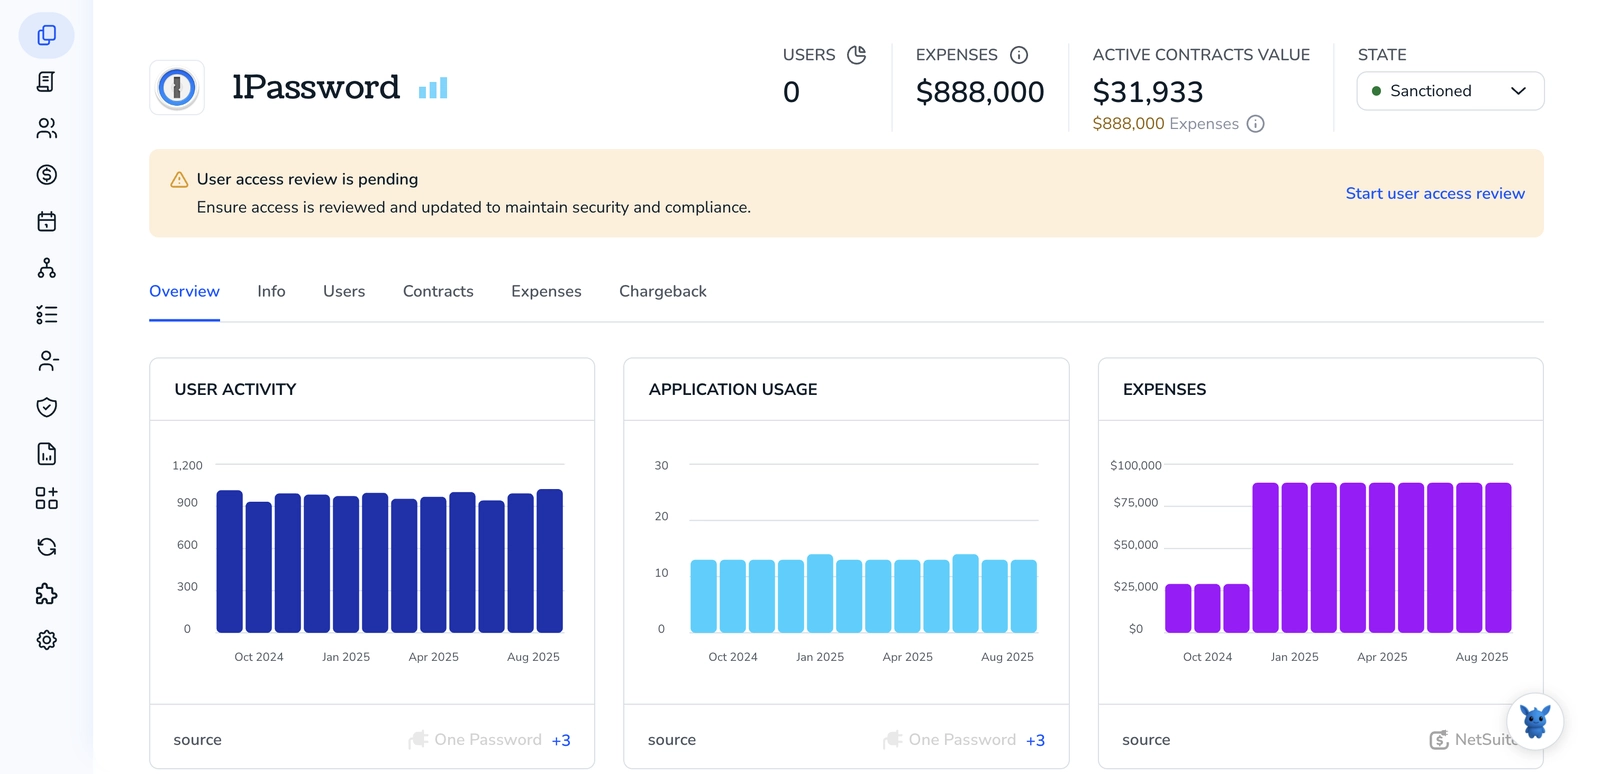Click the USERS count of 0
Screen dimensions: 1600x774
point(791,92)
